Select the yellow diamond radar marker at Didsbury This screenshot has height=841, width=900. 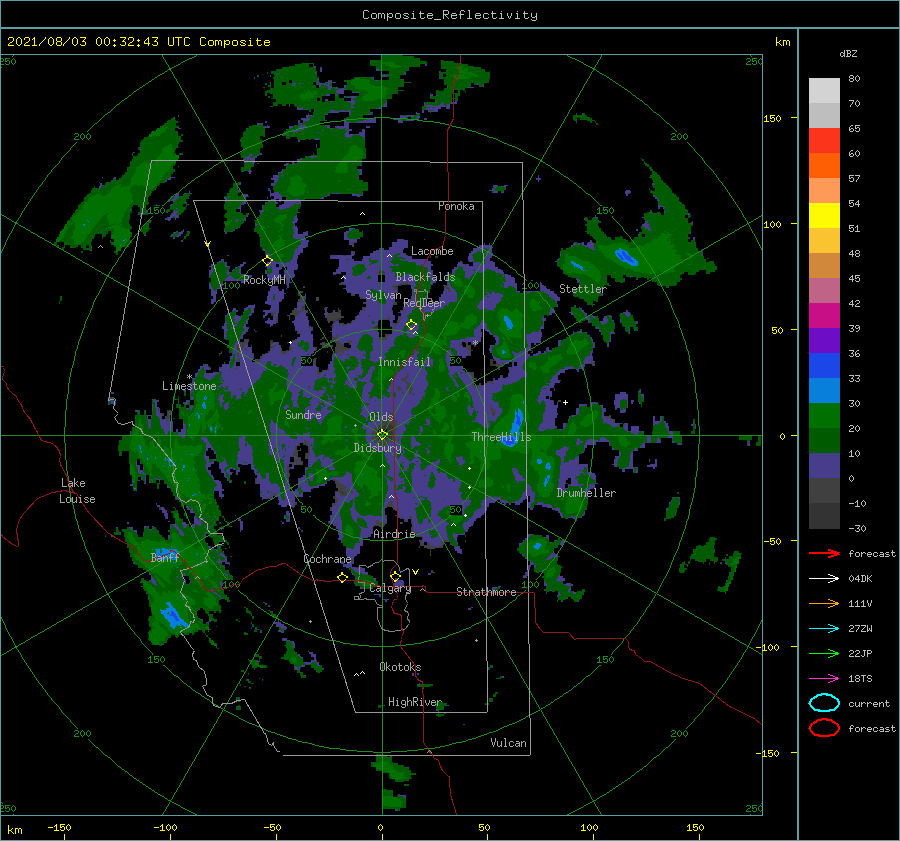tap(382, 435)
